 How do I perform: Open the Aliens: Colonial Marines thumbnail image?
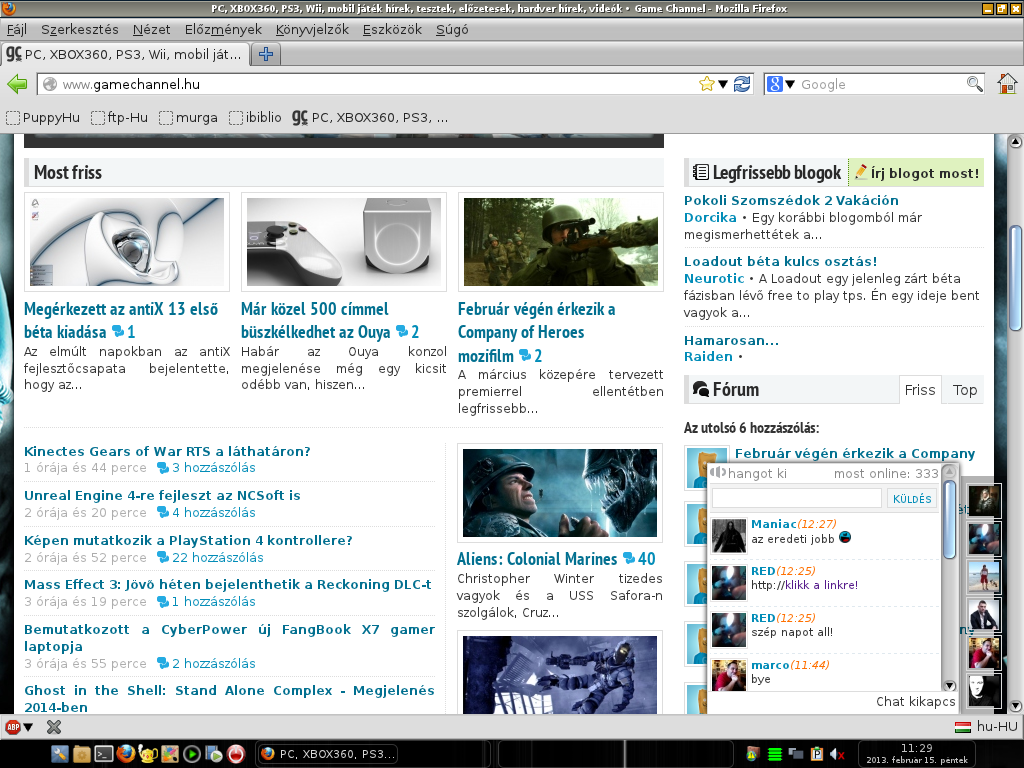pyautogui.click(x=560, y=493)
